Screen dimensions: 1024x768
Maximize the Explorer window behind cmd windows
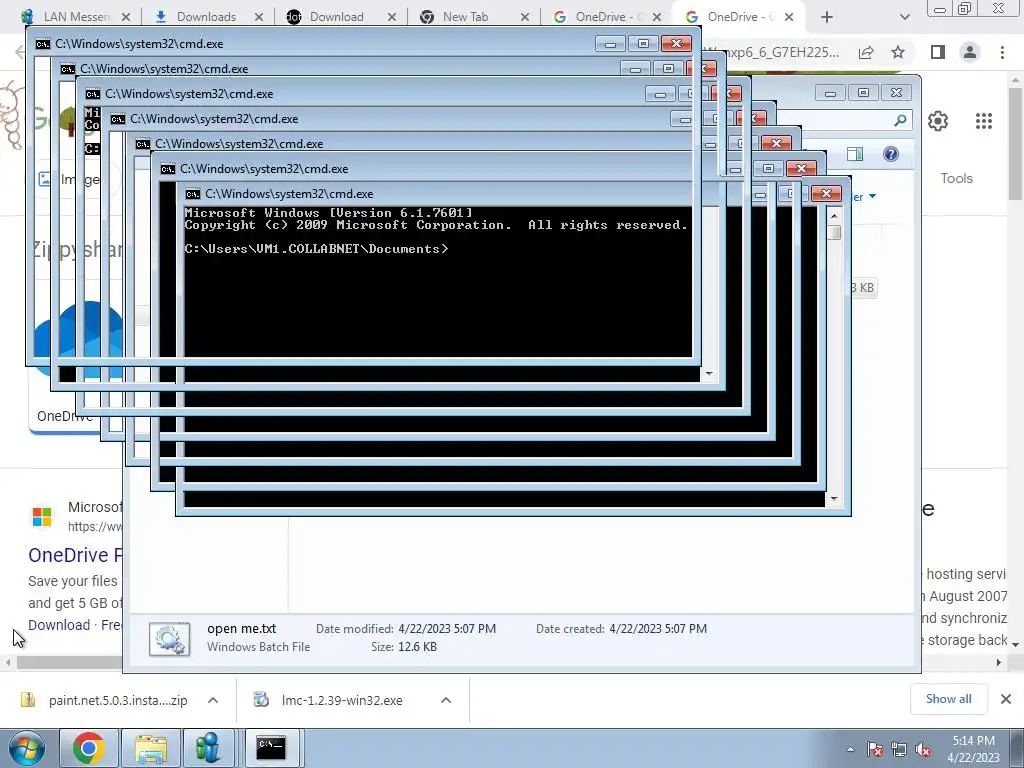(x=863, y=93)
